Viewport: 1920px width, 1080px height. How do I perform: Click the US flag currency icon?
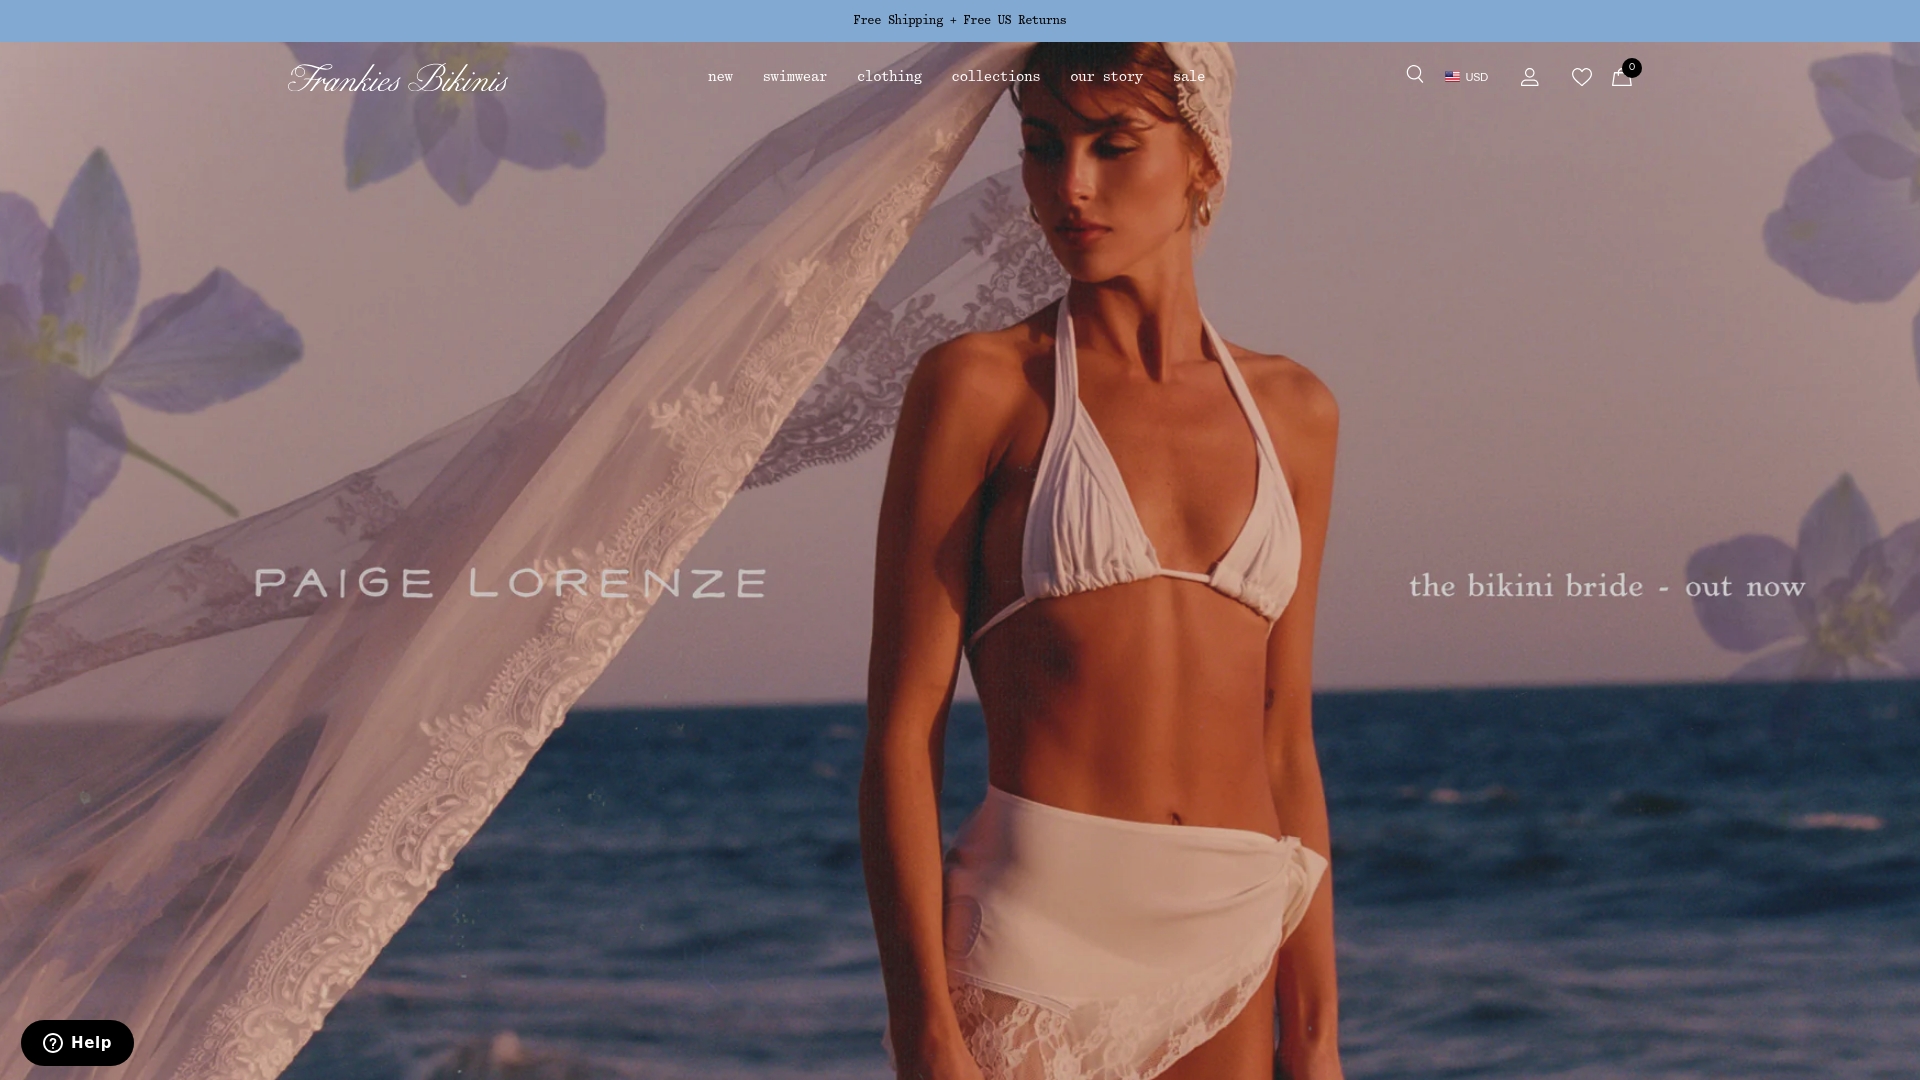(1452, 77)
